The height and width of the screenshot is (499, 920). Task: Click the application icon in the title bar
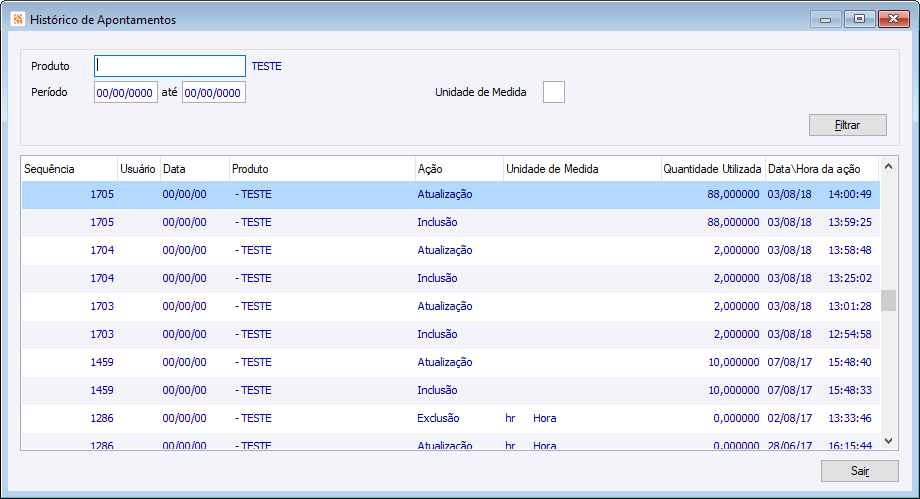coord(18,19)
